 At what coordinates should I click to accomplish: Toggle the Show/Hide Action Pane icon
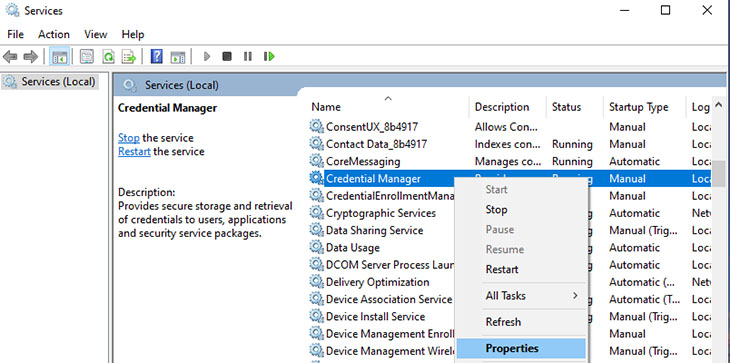(178, 57)
